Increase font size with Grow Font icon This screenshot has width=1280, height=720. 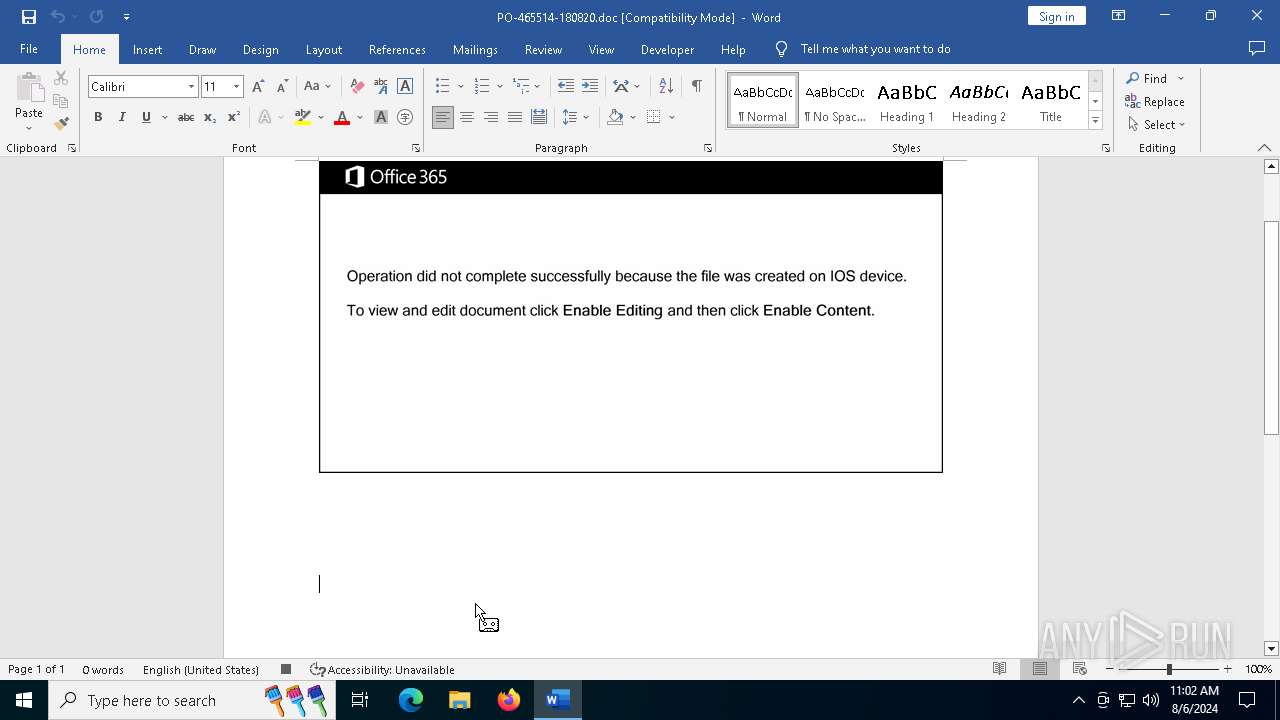tap(258, 87)
